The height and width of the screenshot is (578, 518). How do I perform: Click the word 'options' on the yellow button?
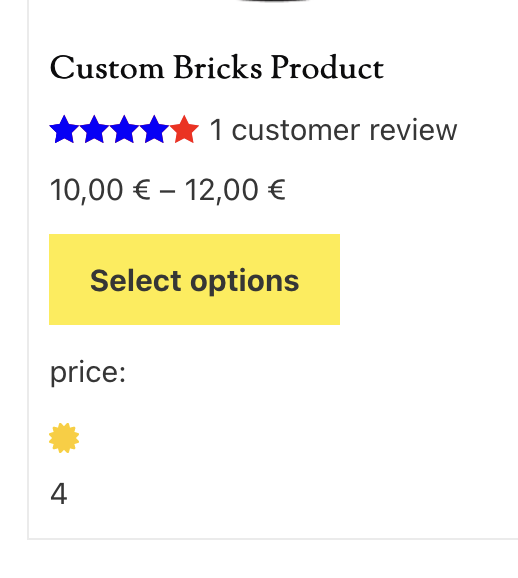click(245, 282)
